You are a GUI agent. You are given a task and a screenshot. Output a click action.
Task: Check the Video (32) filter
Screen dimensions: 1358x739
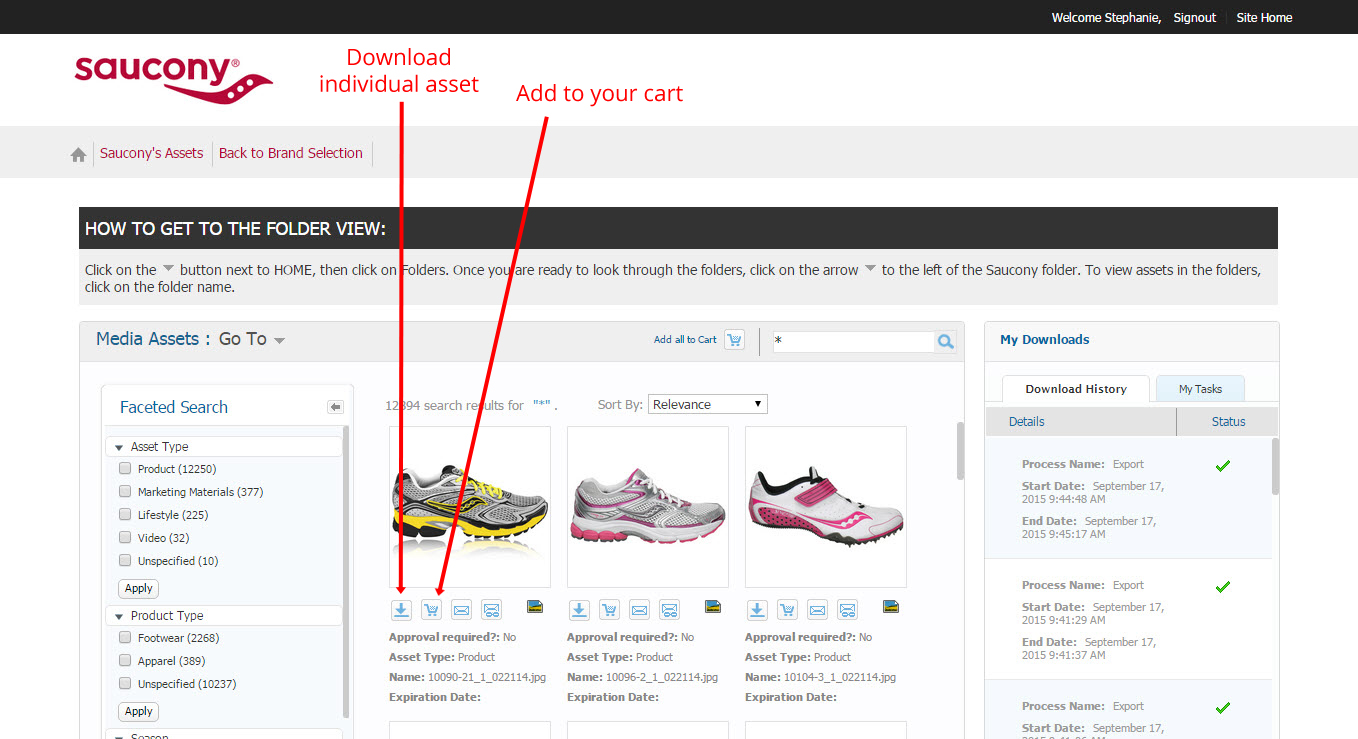[125, 537]
